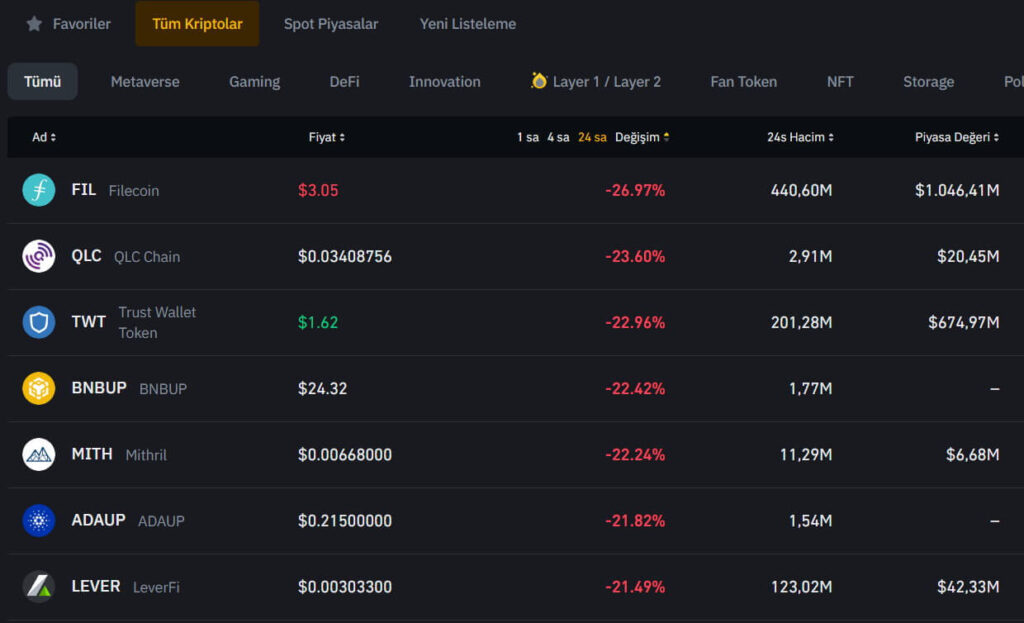Open the Spot Piyasalar tab
1024x623 pixels.
coord(330,24)
